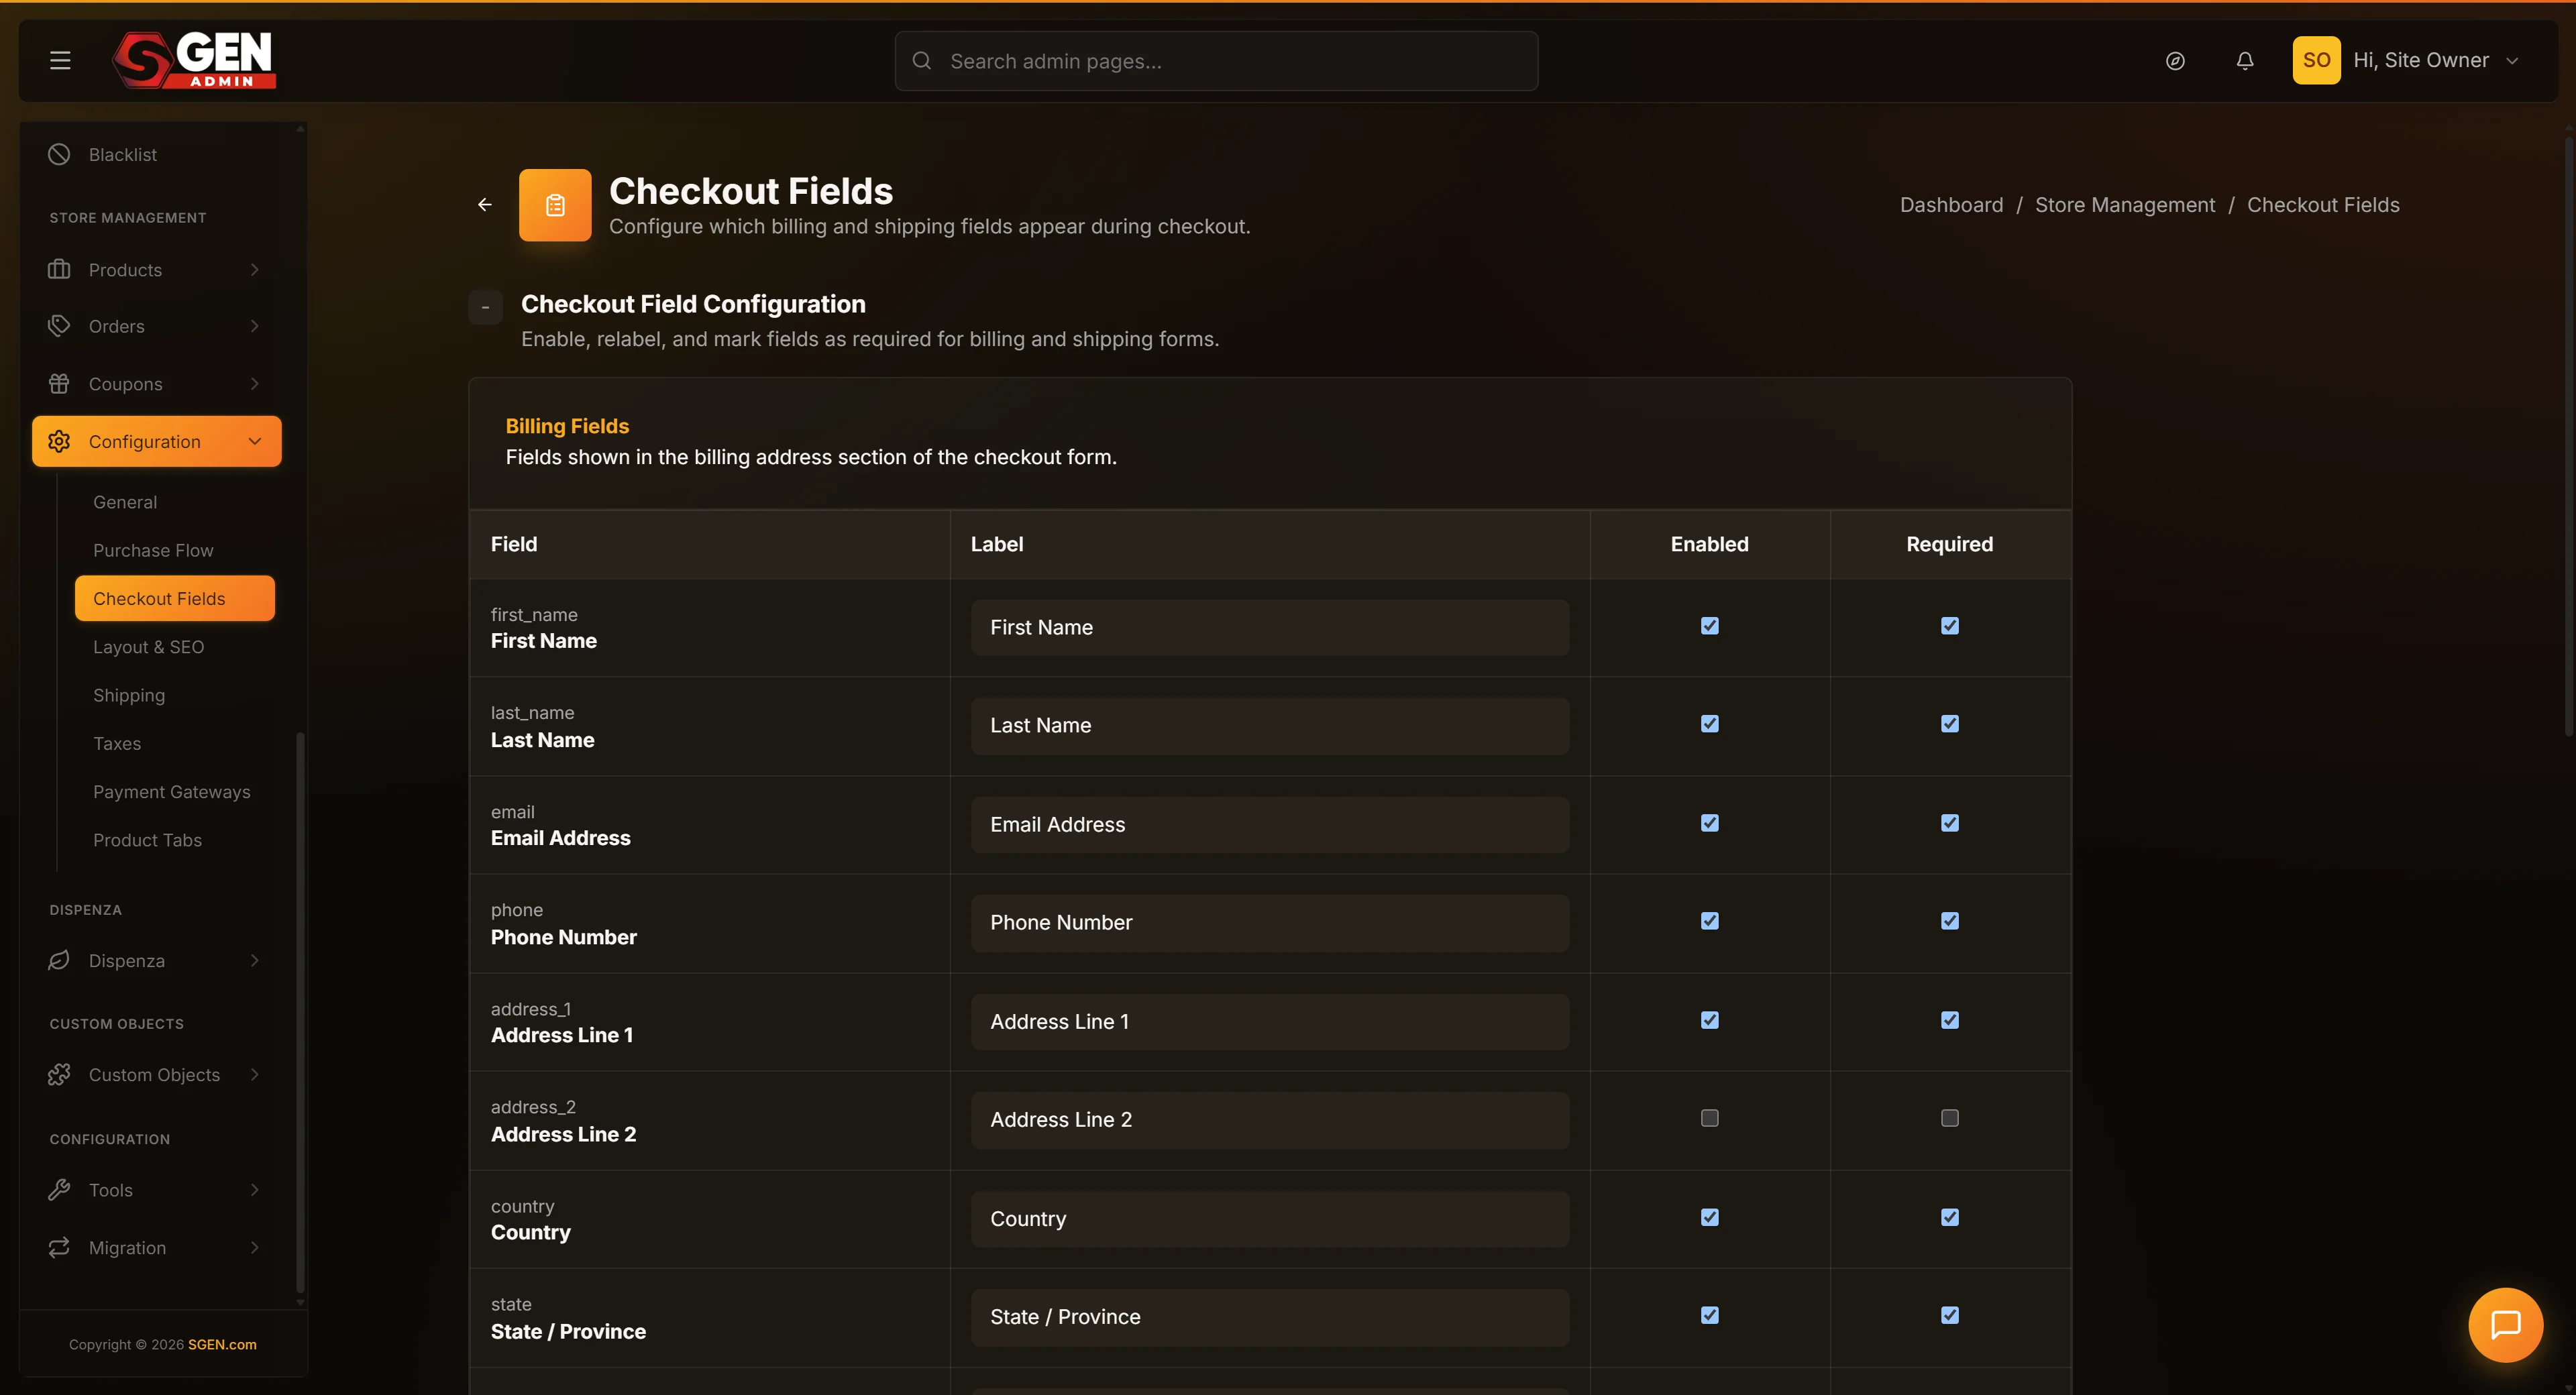The width and height of the screenshot is (2576, 1395).
Task: Expand the Tools submenu chevron
Action: tap(255, 1190)
